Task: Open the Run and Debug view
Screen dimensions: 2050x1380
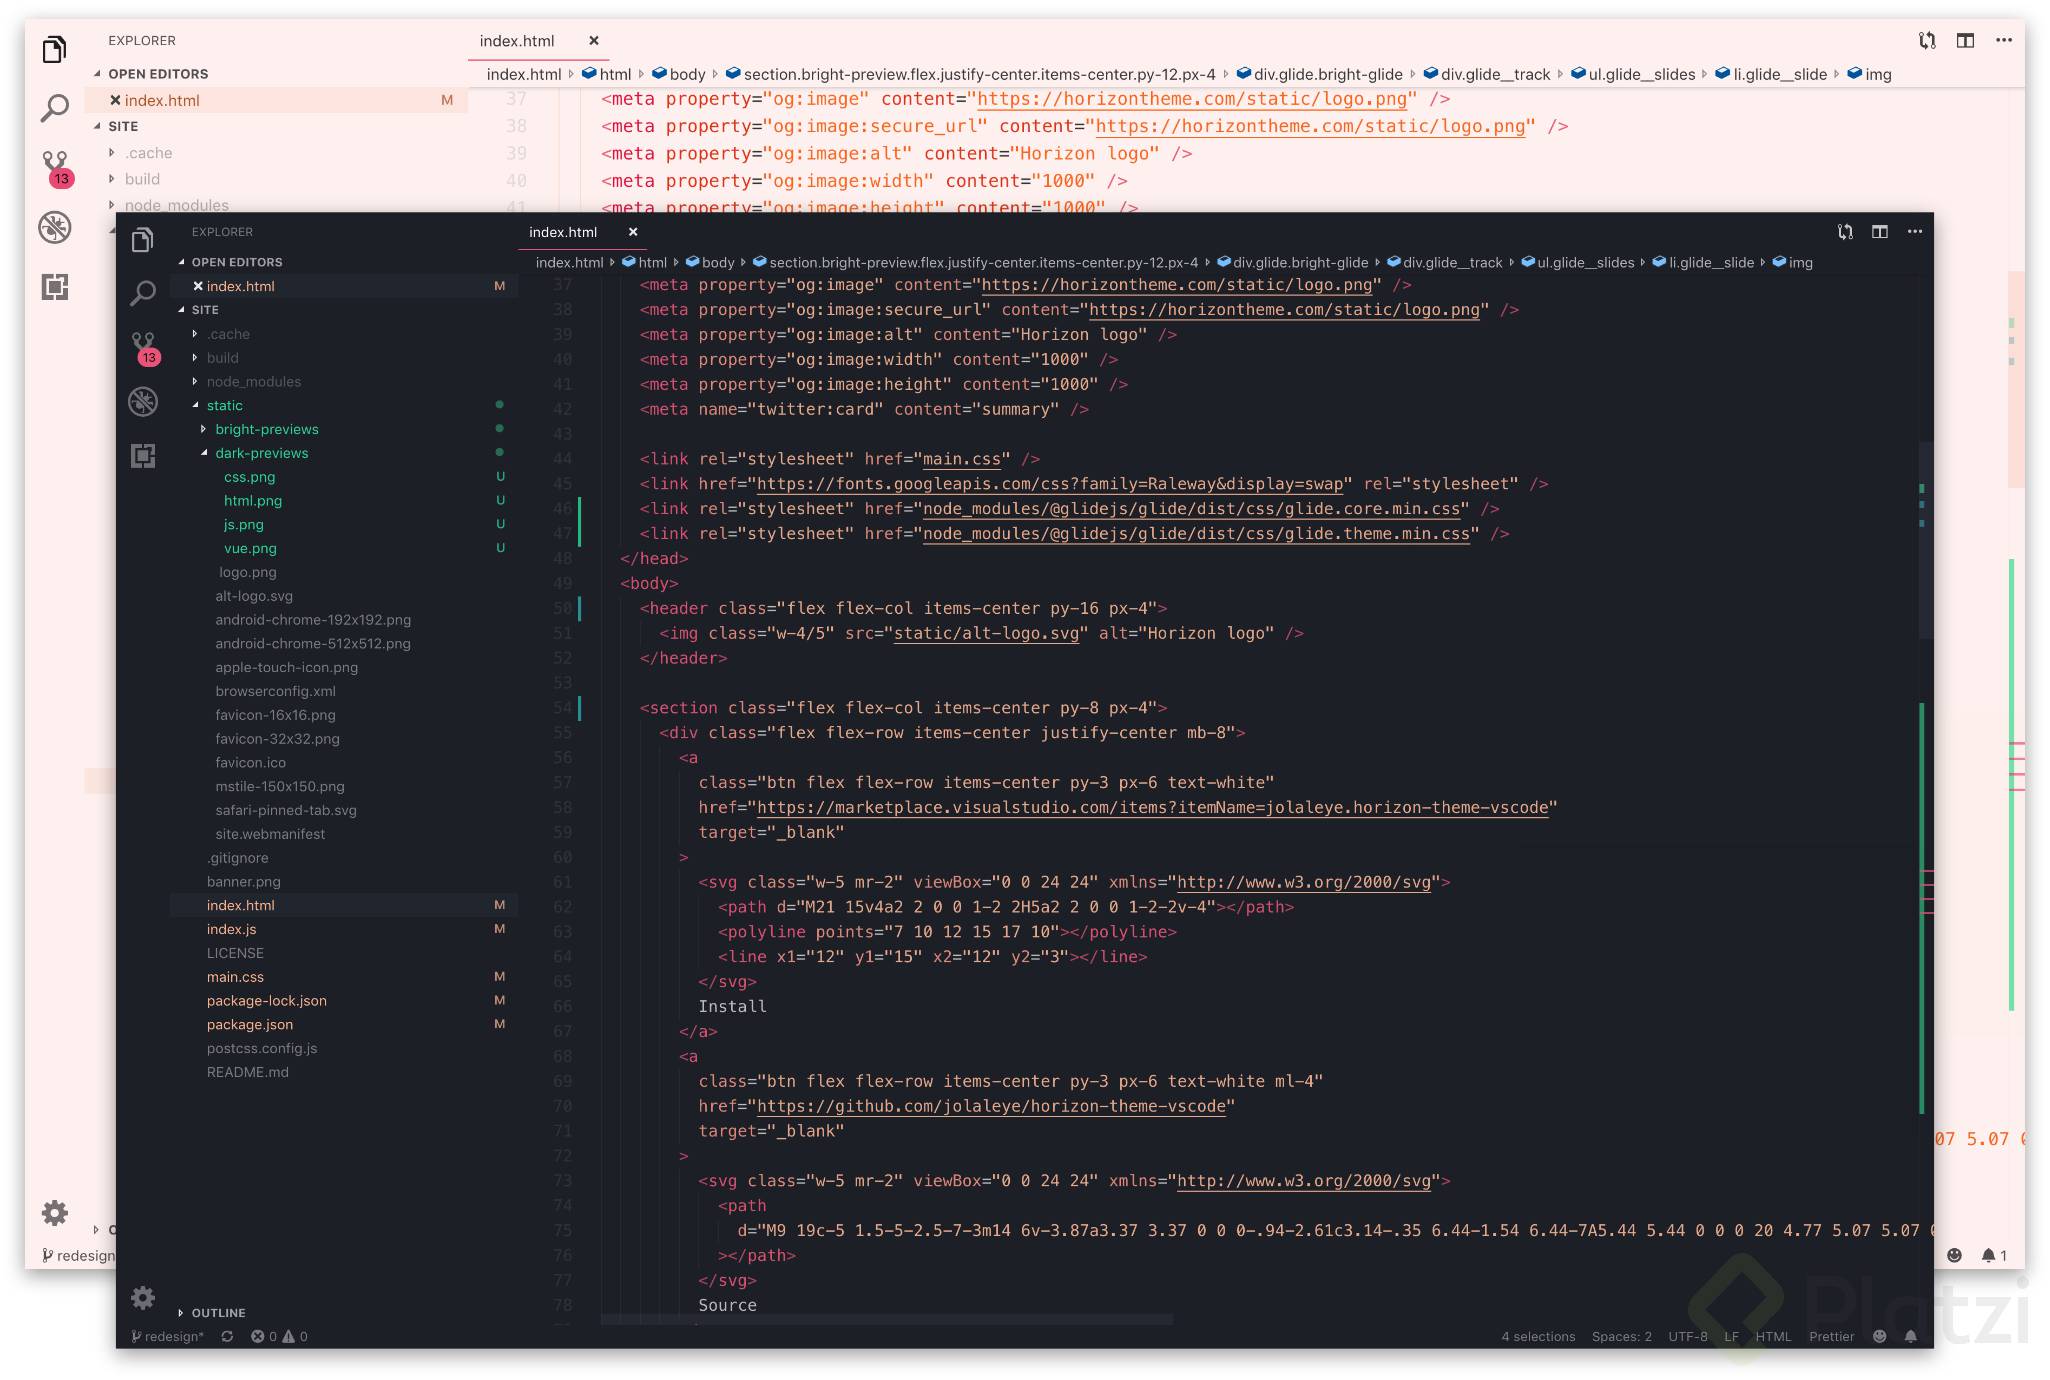Action: point(143,401)
